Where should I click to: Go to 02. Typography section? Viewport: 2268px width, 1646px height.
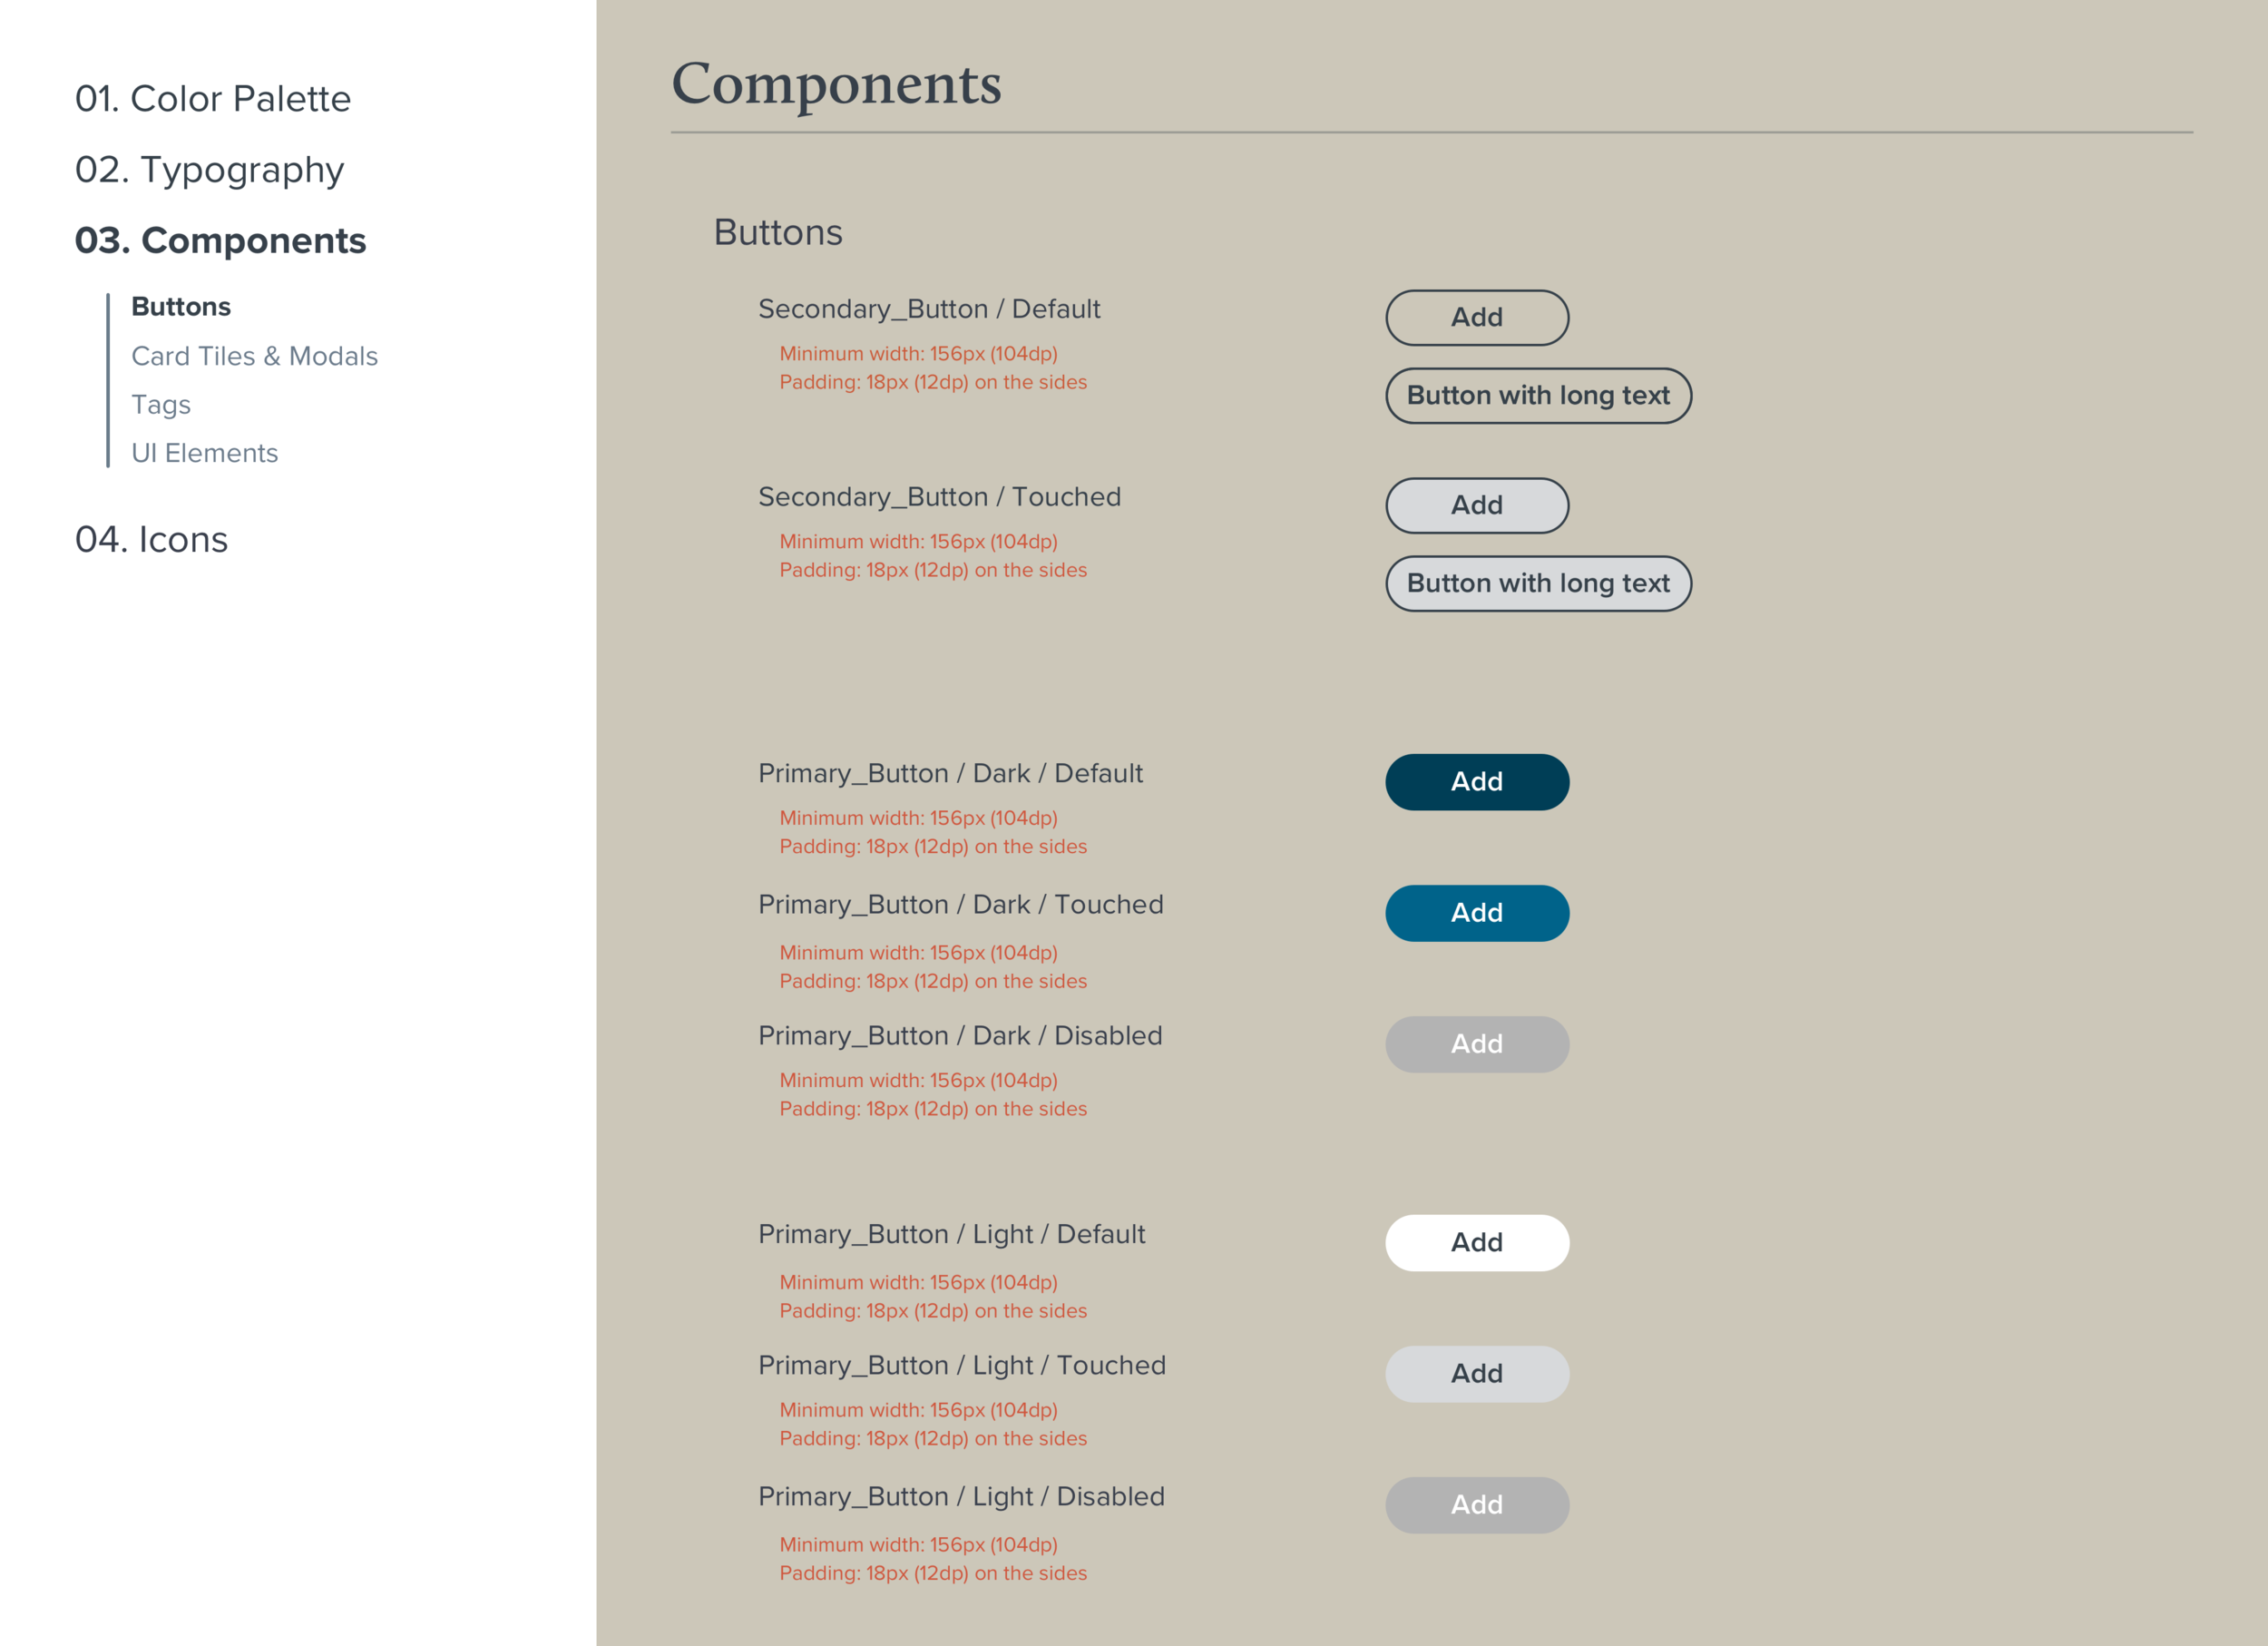click(x=209, y=170)
